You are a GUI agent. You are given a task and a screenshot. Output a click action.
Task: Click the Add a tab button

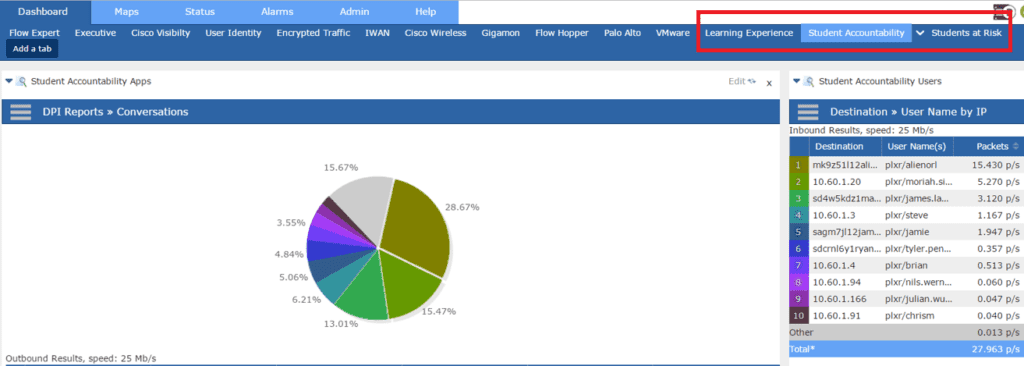32,49
